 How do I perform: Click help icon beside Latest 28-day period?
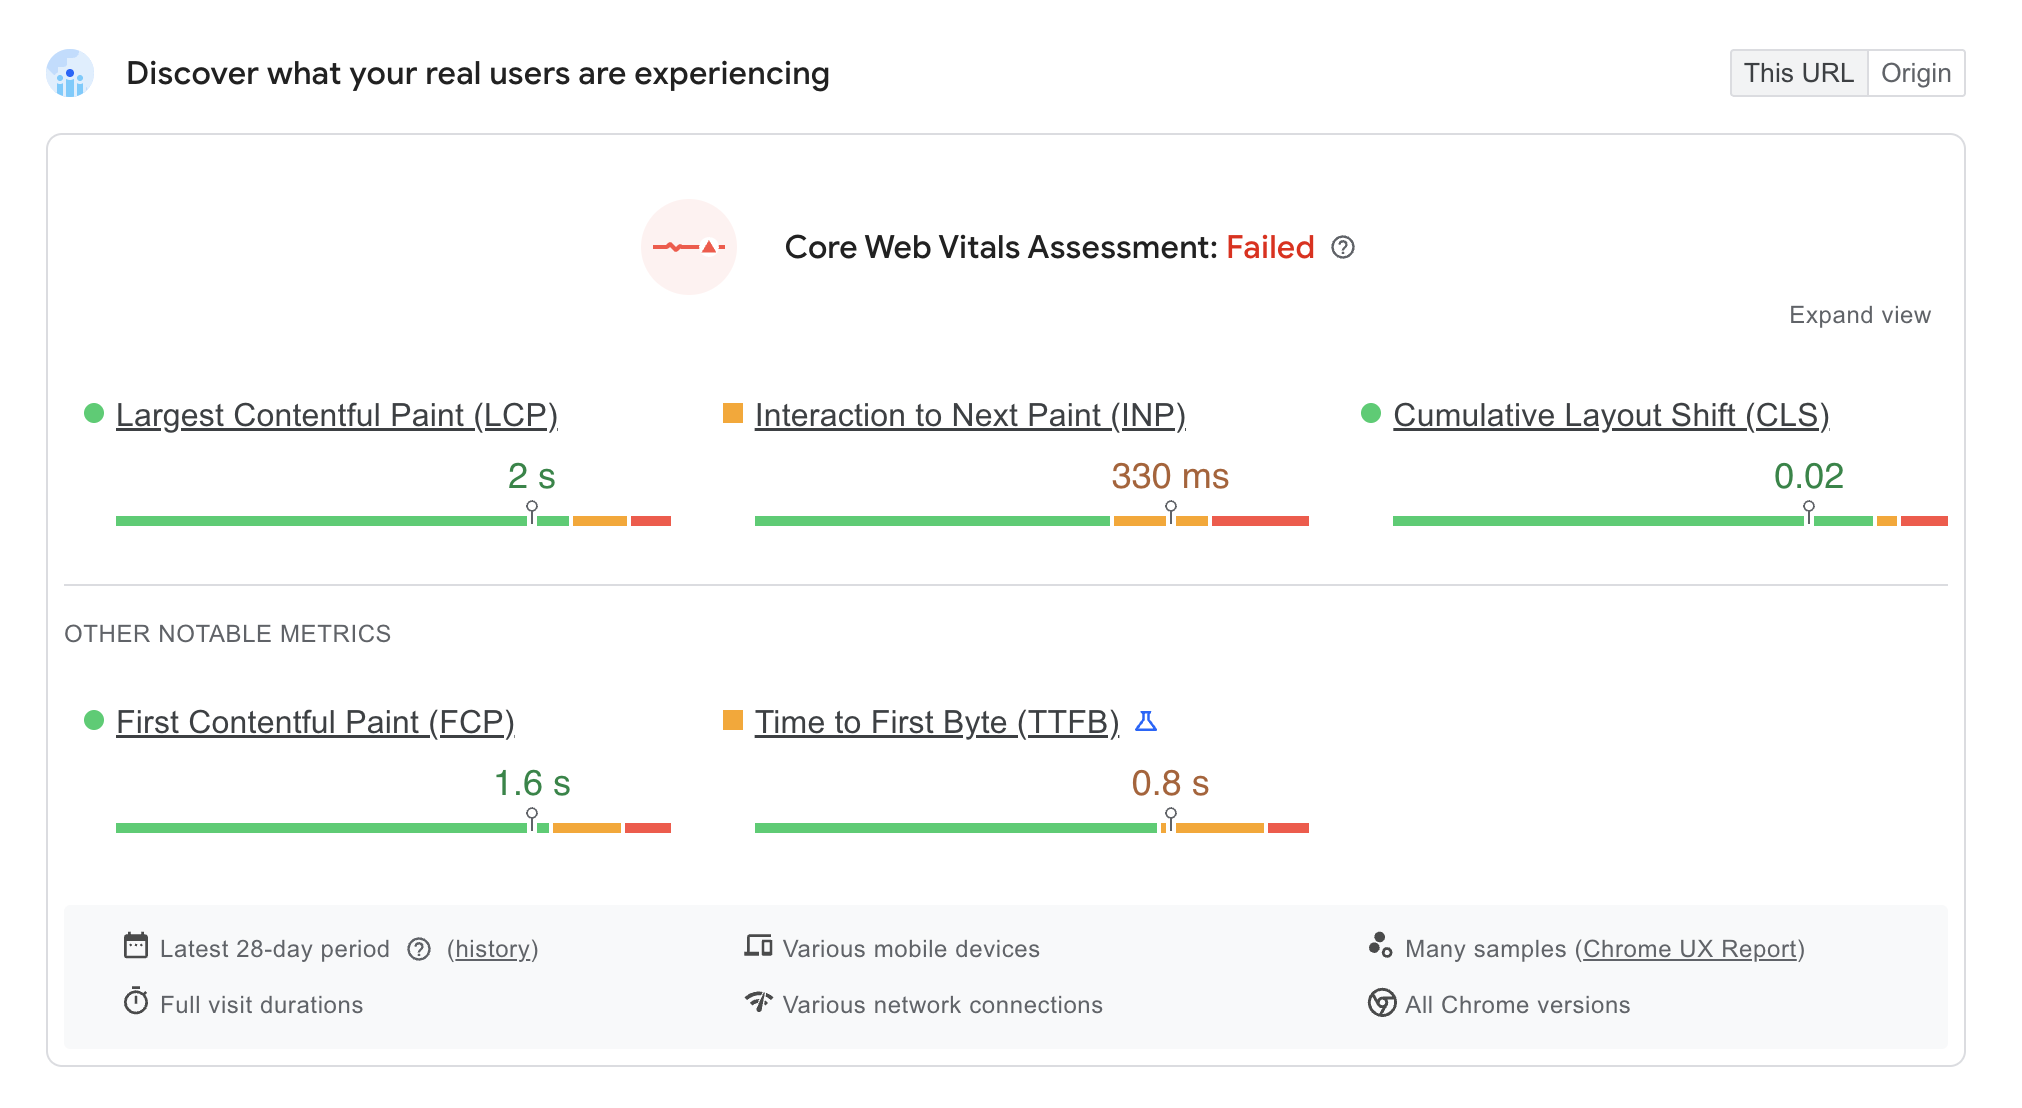pyautogui.click(x=419, y=949)
